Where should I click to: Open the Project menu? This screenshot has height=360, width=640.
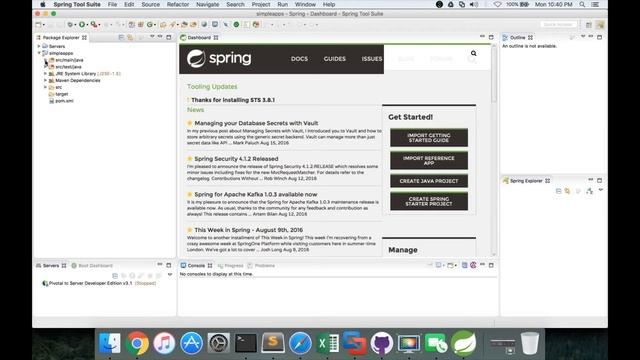click(x=261, y=4)
